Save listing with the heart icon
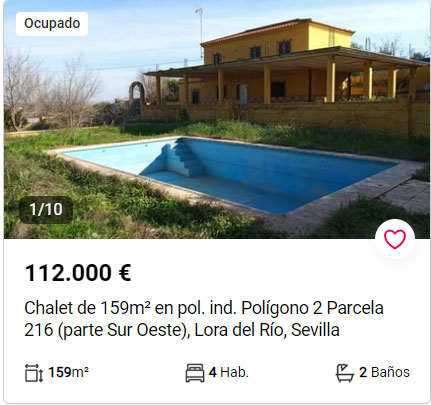 pyautogui.click(x=395, y=239)
